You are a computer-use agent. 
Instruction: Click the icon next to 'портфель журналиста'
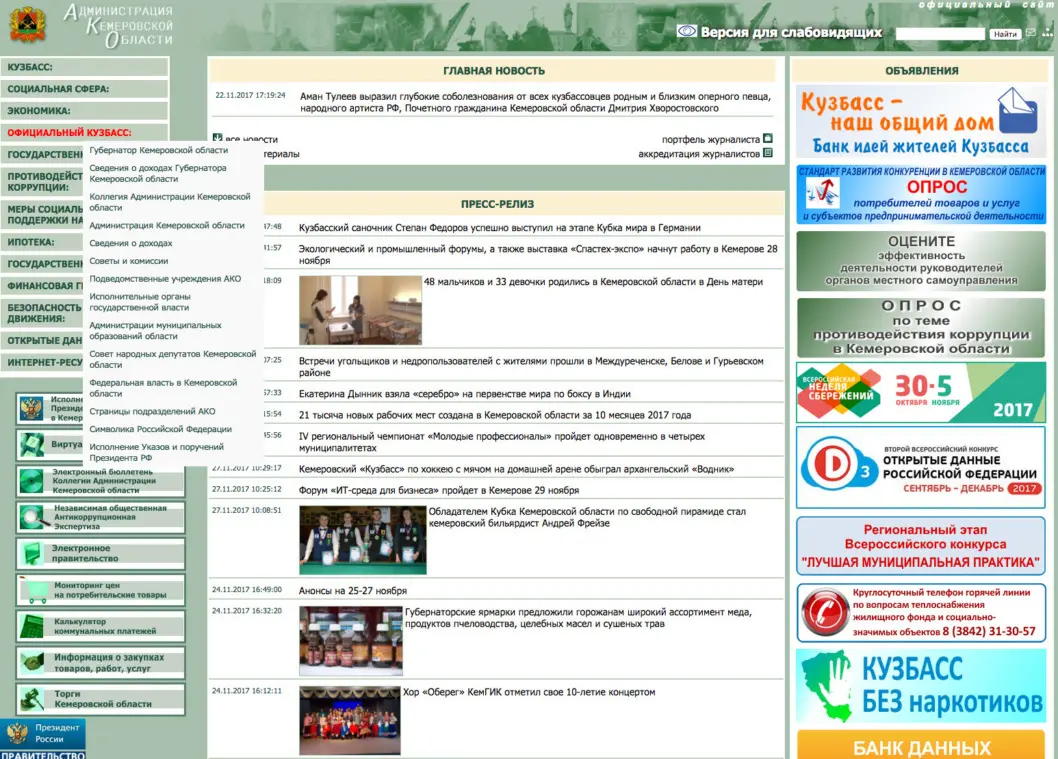(768, 138)
